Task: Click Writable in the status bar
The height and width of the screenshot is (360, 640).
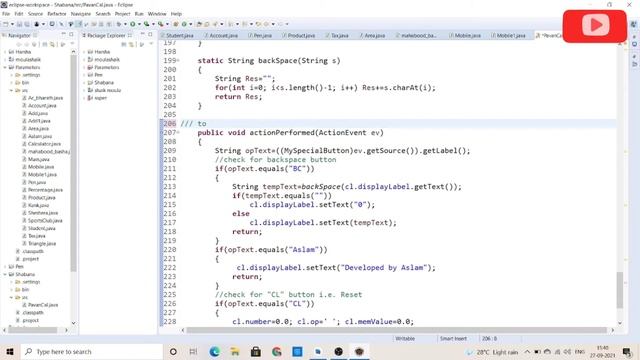Action: pyautogui.click(x=405, y=339)
